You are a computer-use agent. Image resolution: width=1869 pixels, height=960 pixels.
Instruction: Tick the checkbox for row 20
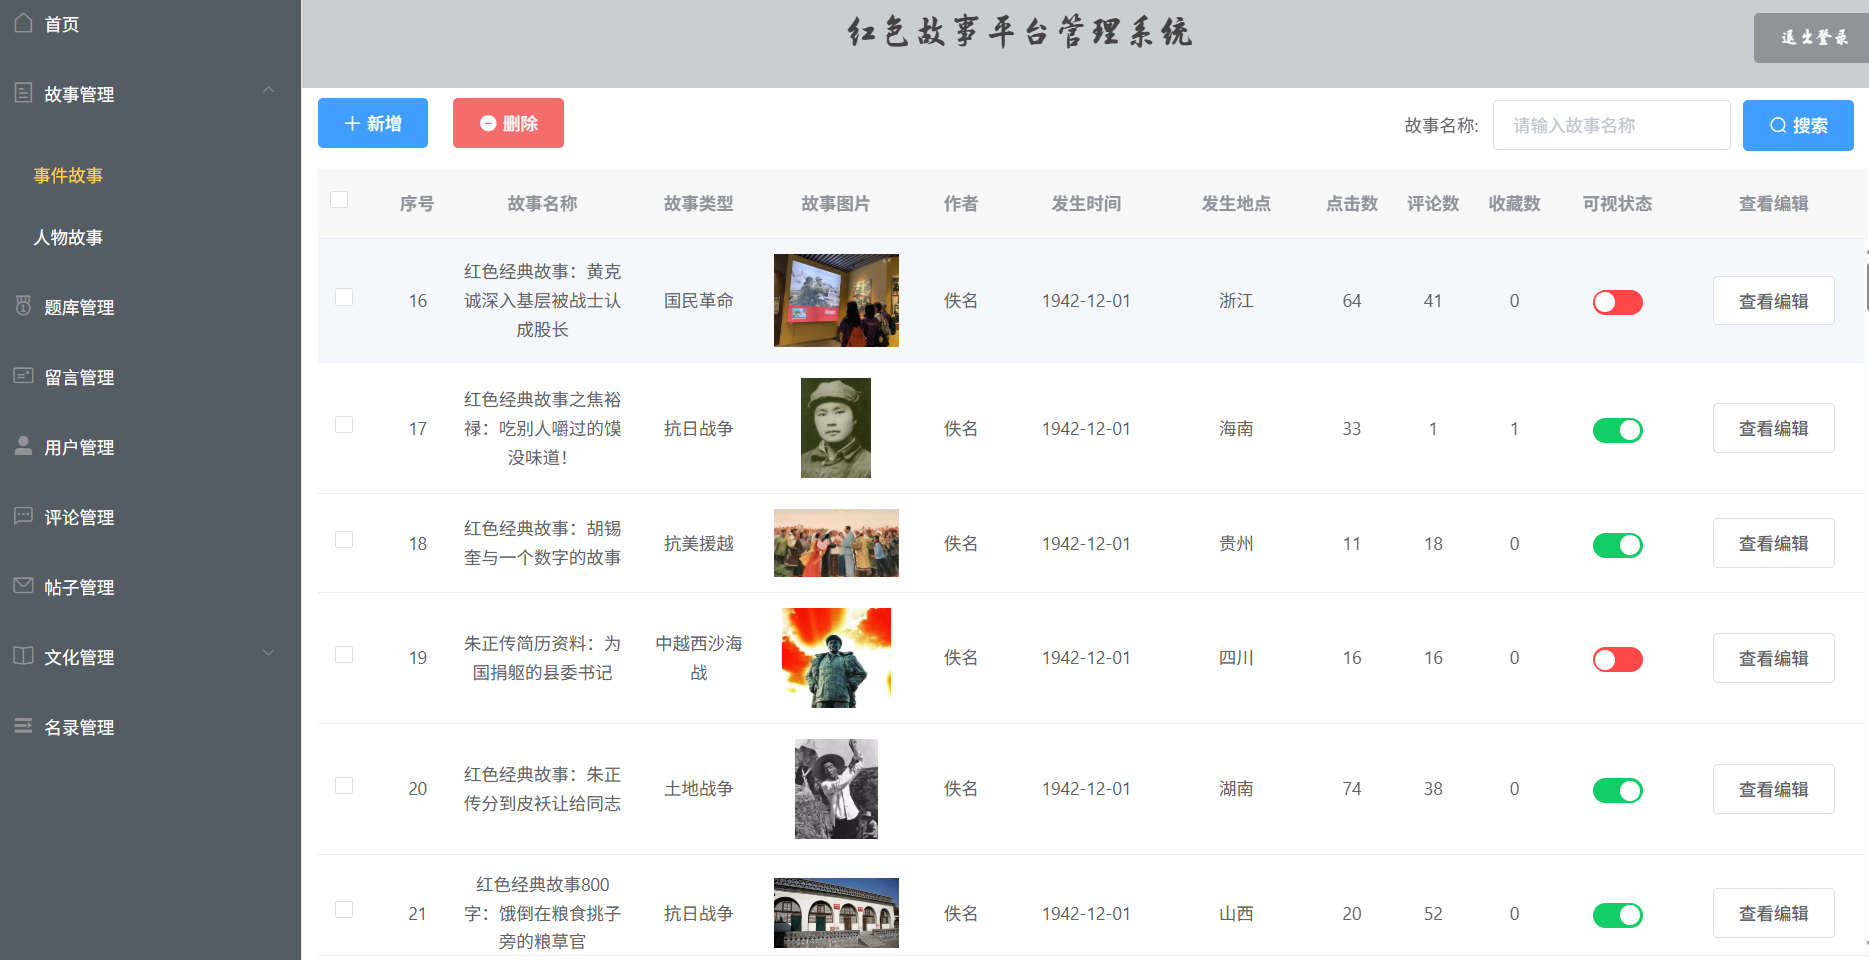[x=344, y=786]
